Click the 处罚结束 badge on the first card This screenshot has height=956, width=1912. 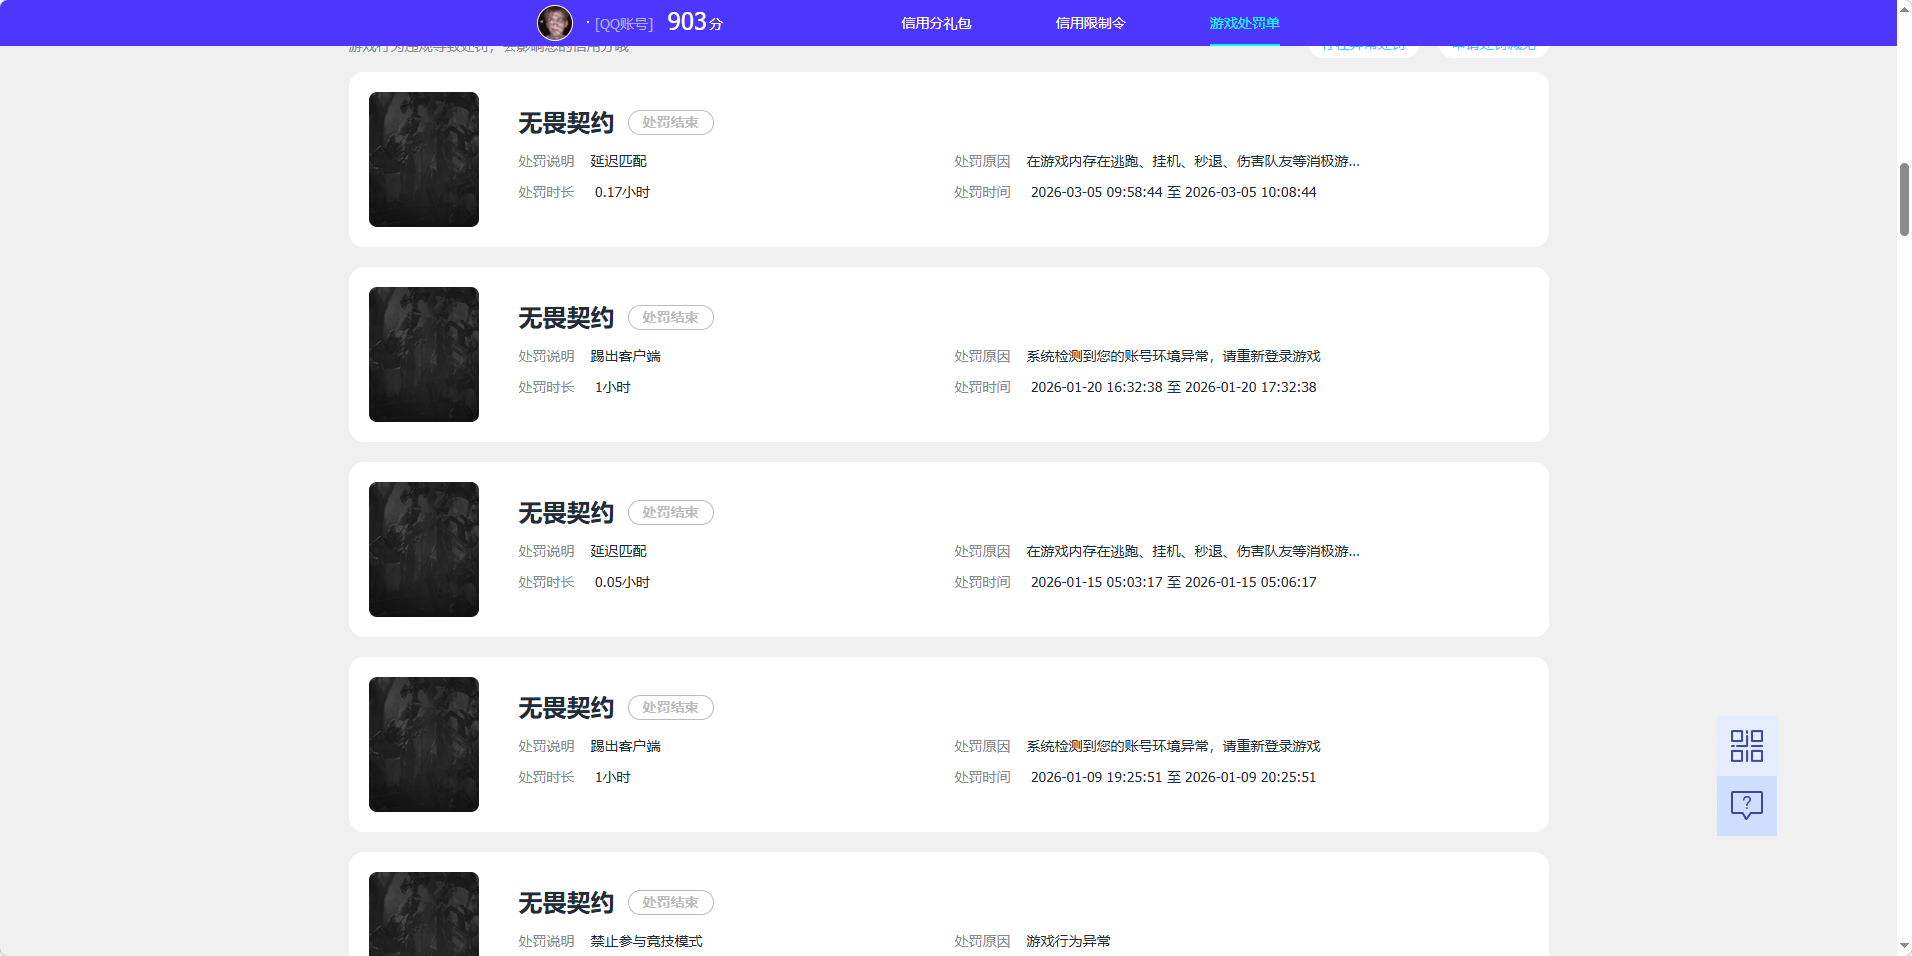pyautogui.click(x=670, y=122)
